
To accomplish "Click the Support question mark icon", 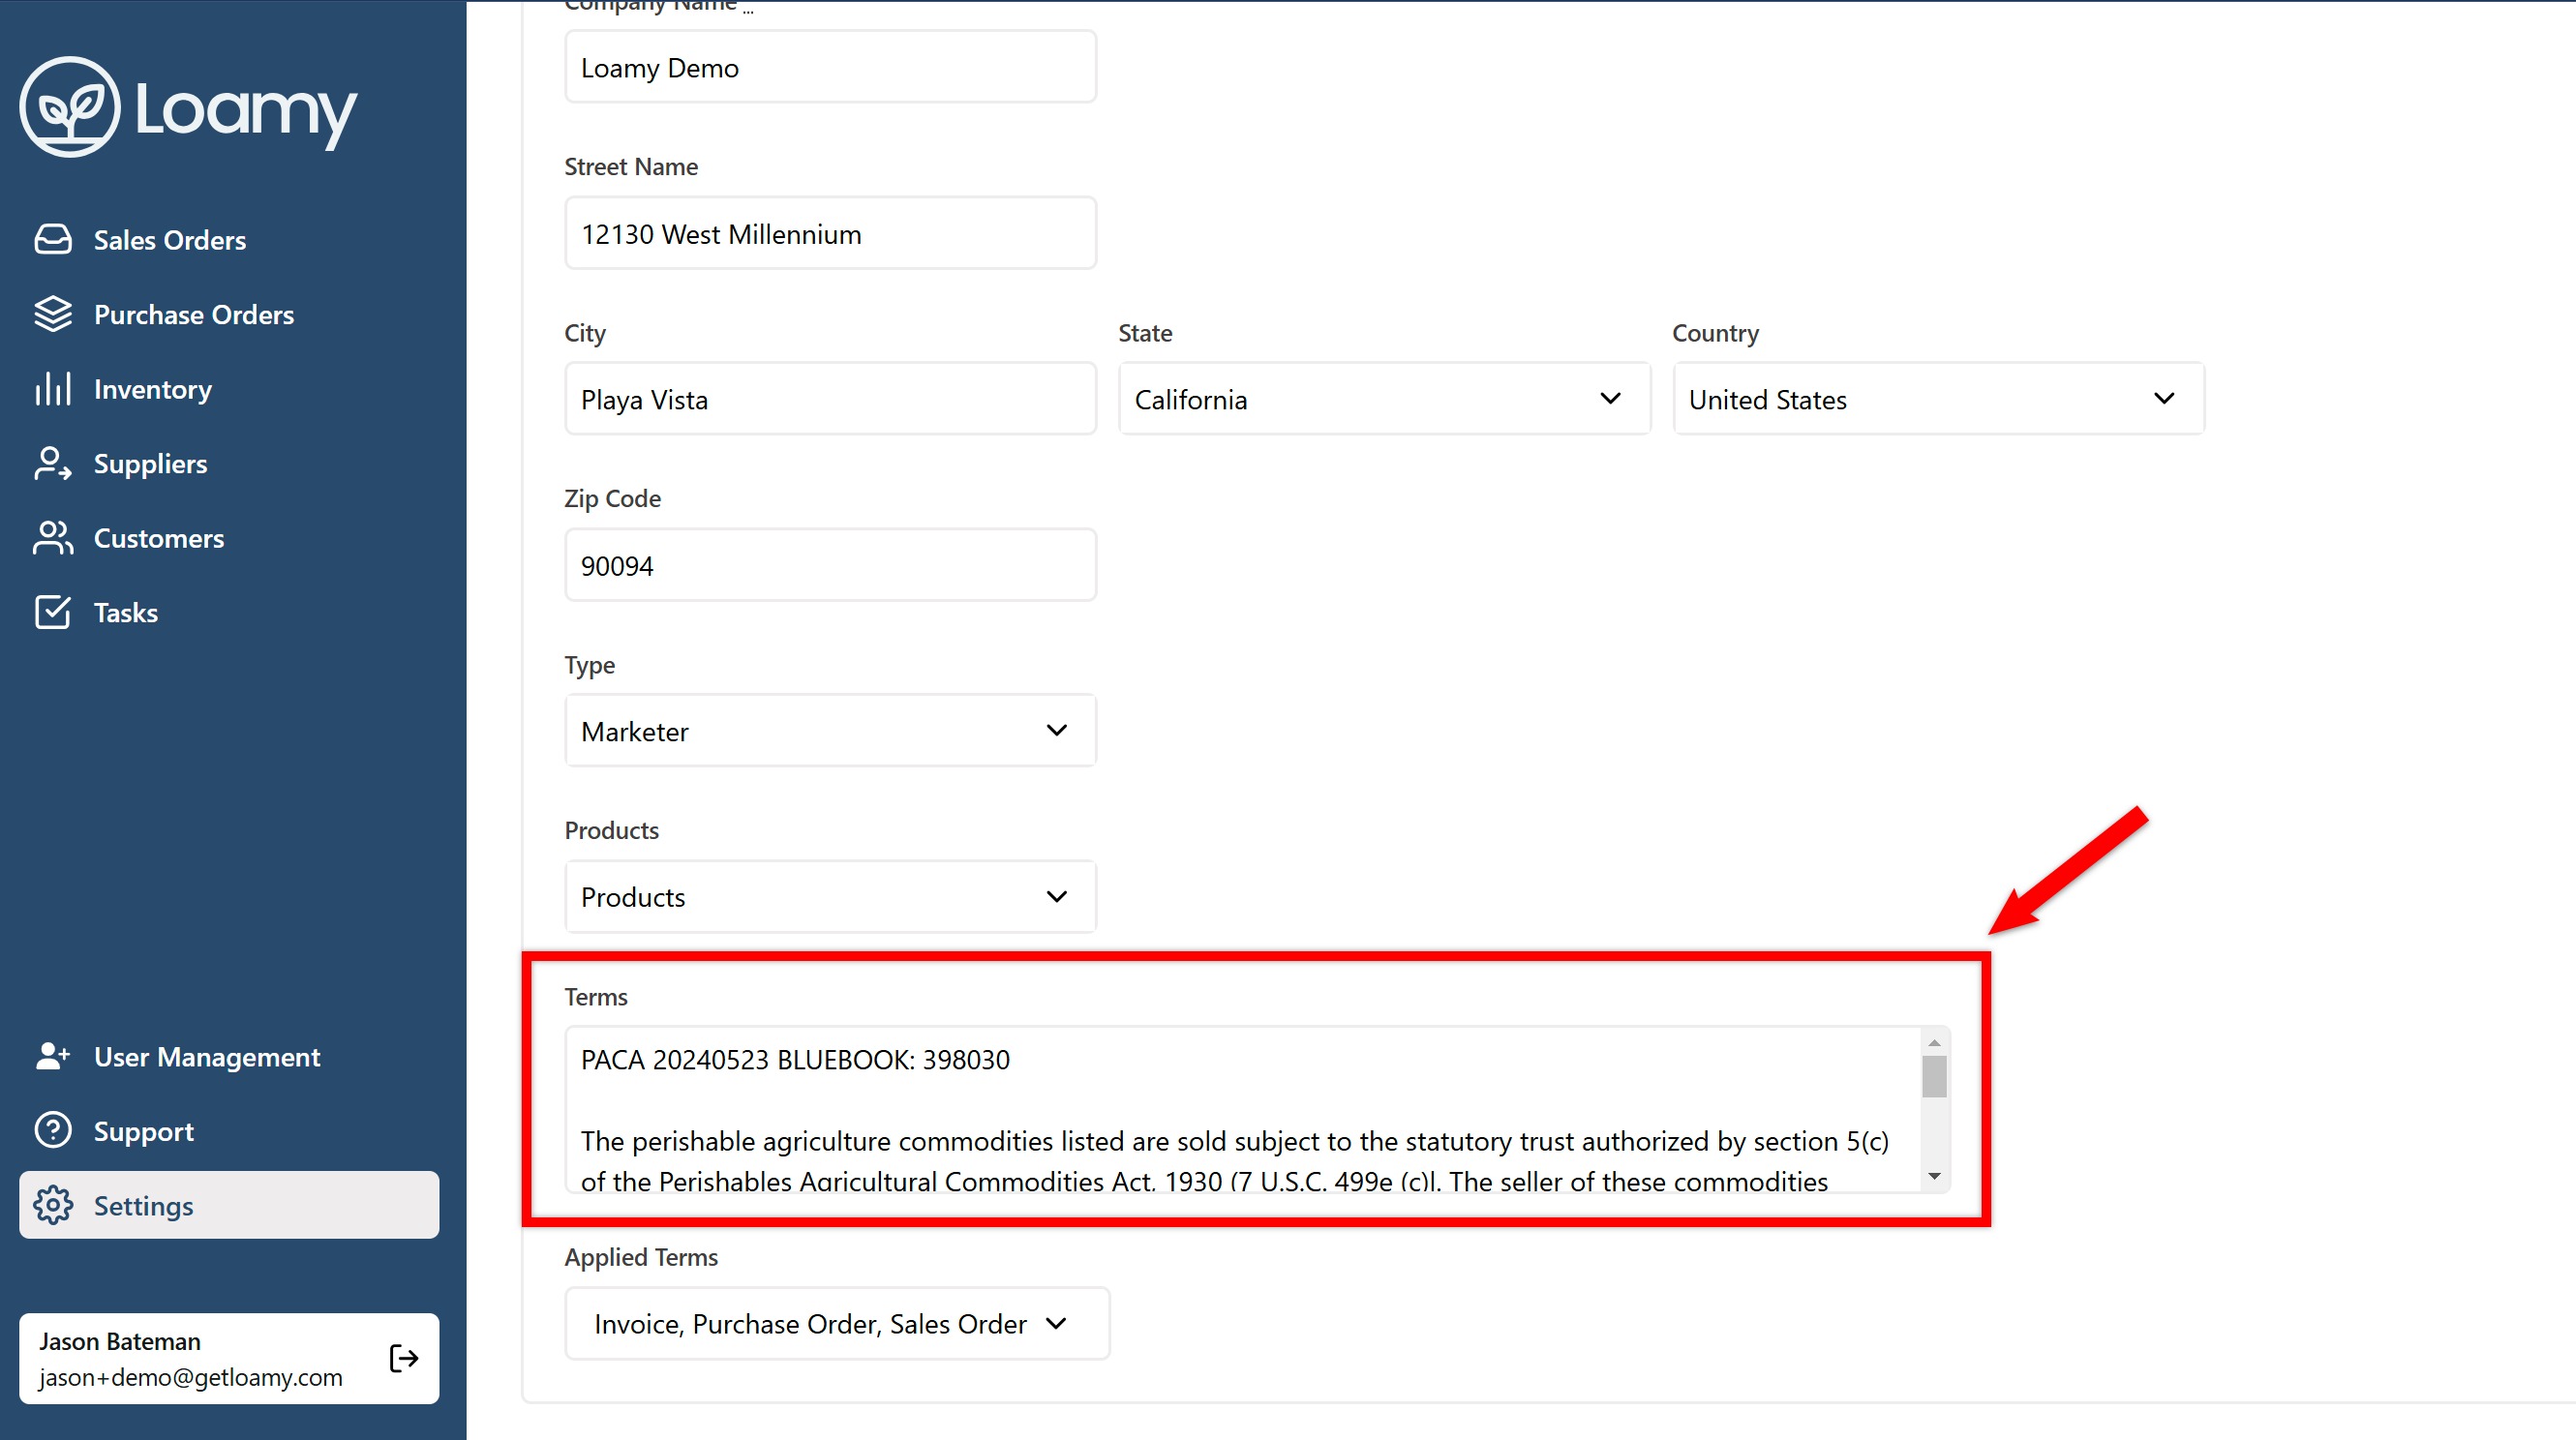I will pos(53,1131).
